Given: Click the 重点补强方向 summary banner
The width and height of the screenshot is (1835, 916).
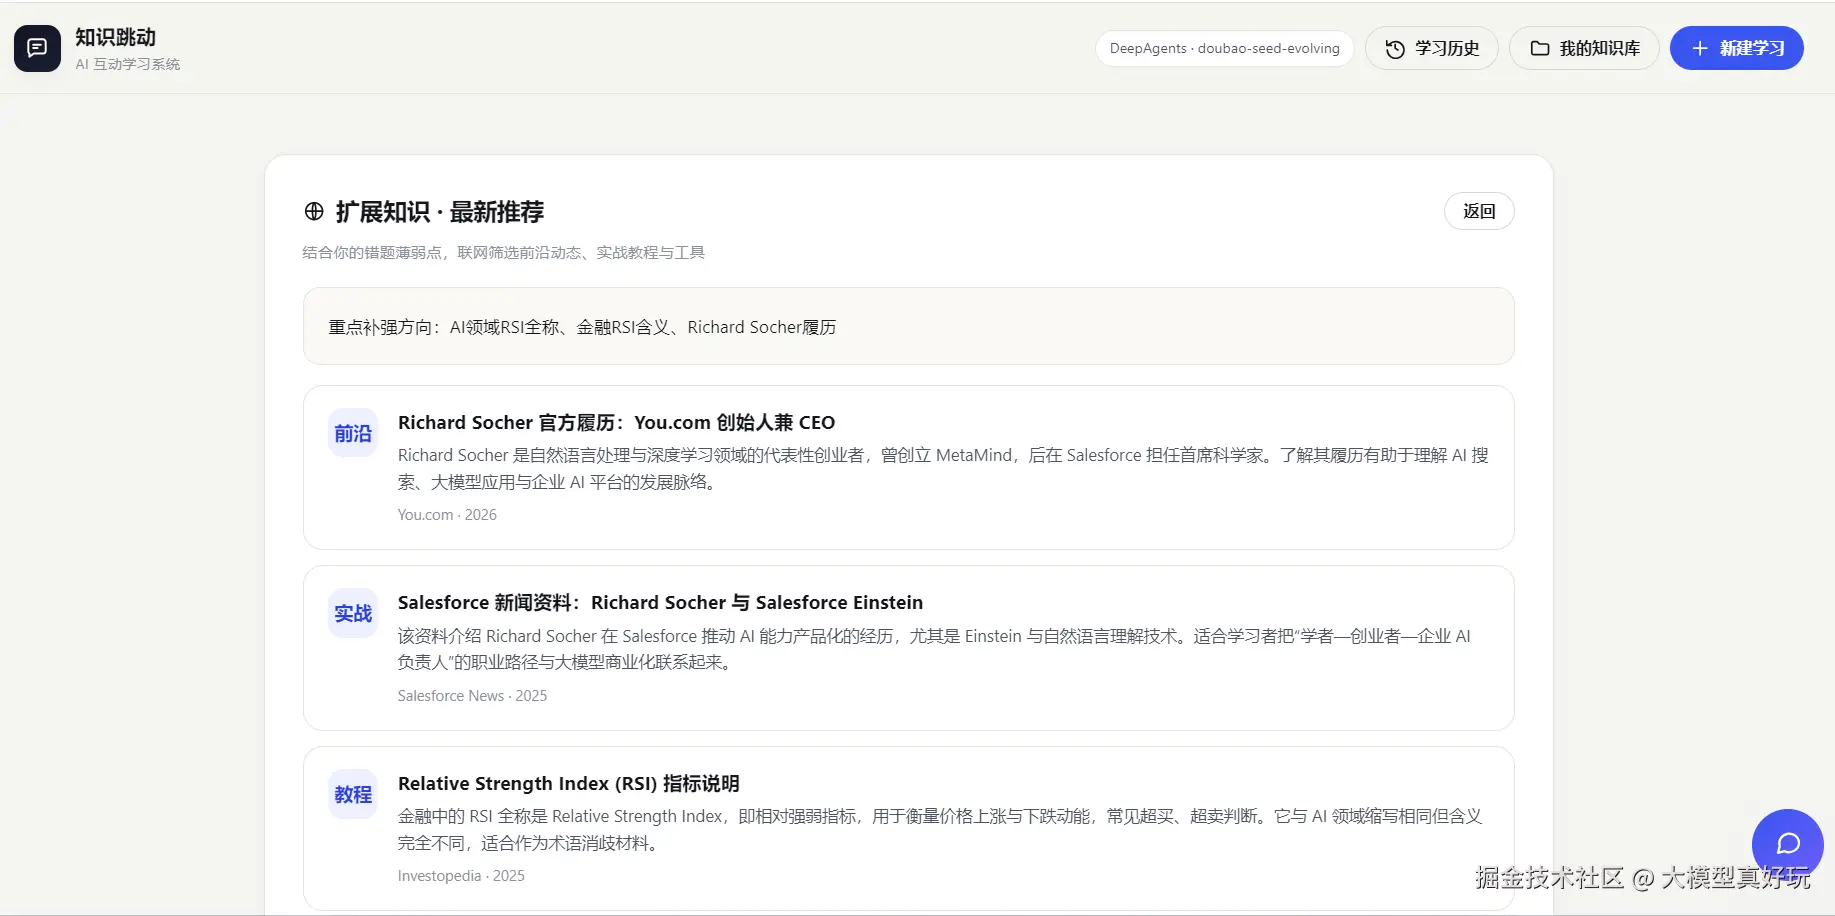Looking at the screenshot, I should 908,326.
